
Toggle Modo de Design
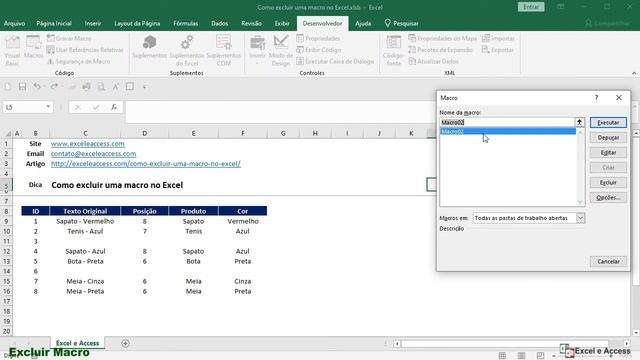click(281, 51)
